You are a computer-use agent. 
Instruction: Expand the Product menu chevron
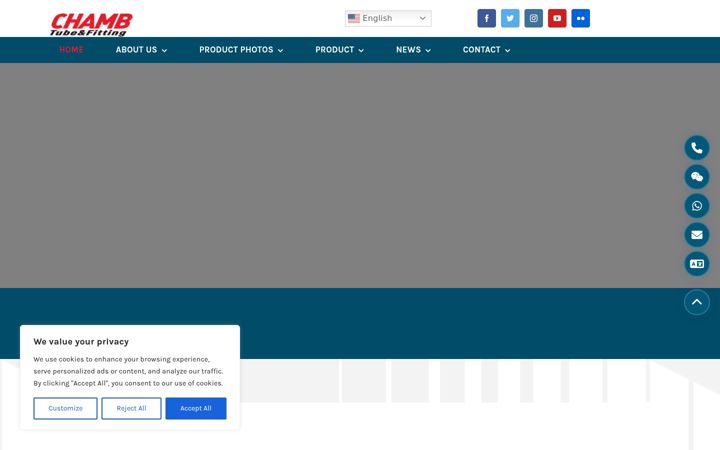(361, 51)
